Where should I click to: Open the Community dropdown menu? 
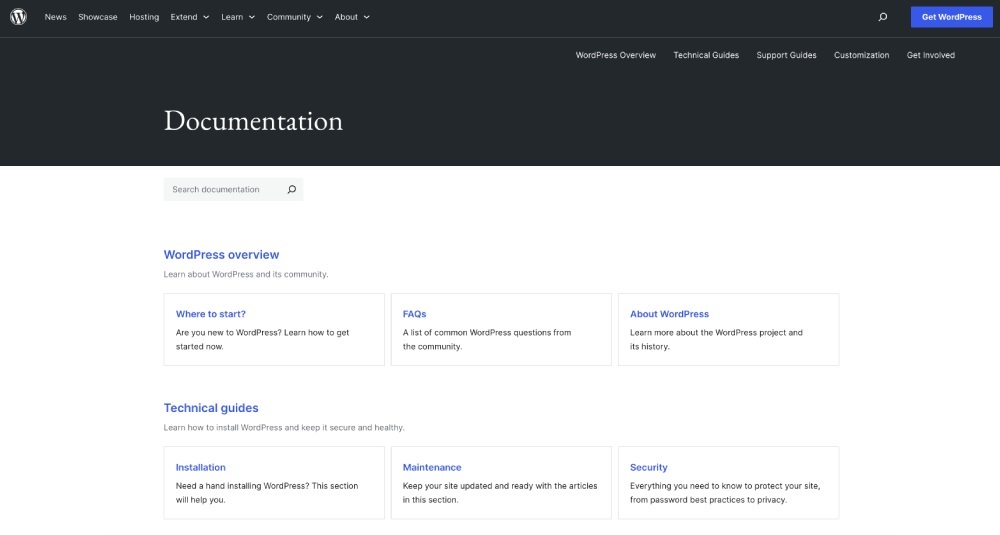295,17
